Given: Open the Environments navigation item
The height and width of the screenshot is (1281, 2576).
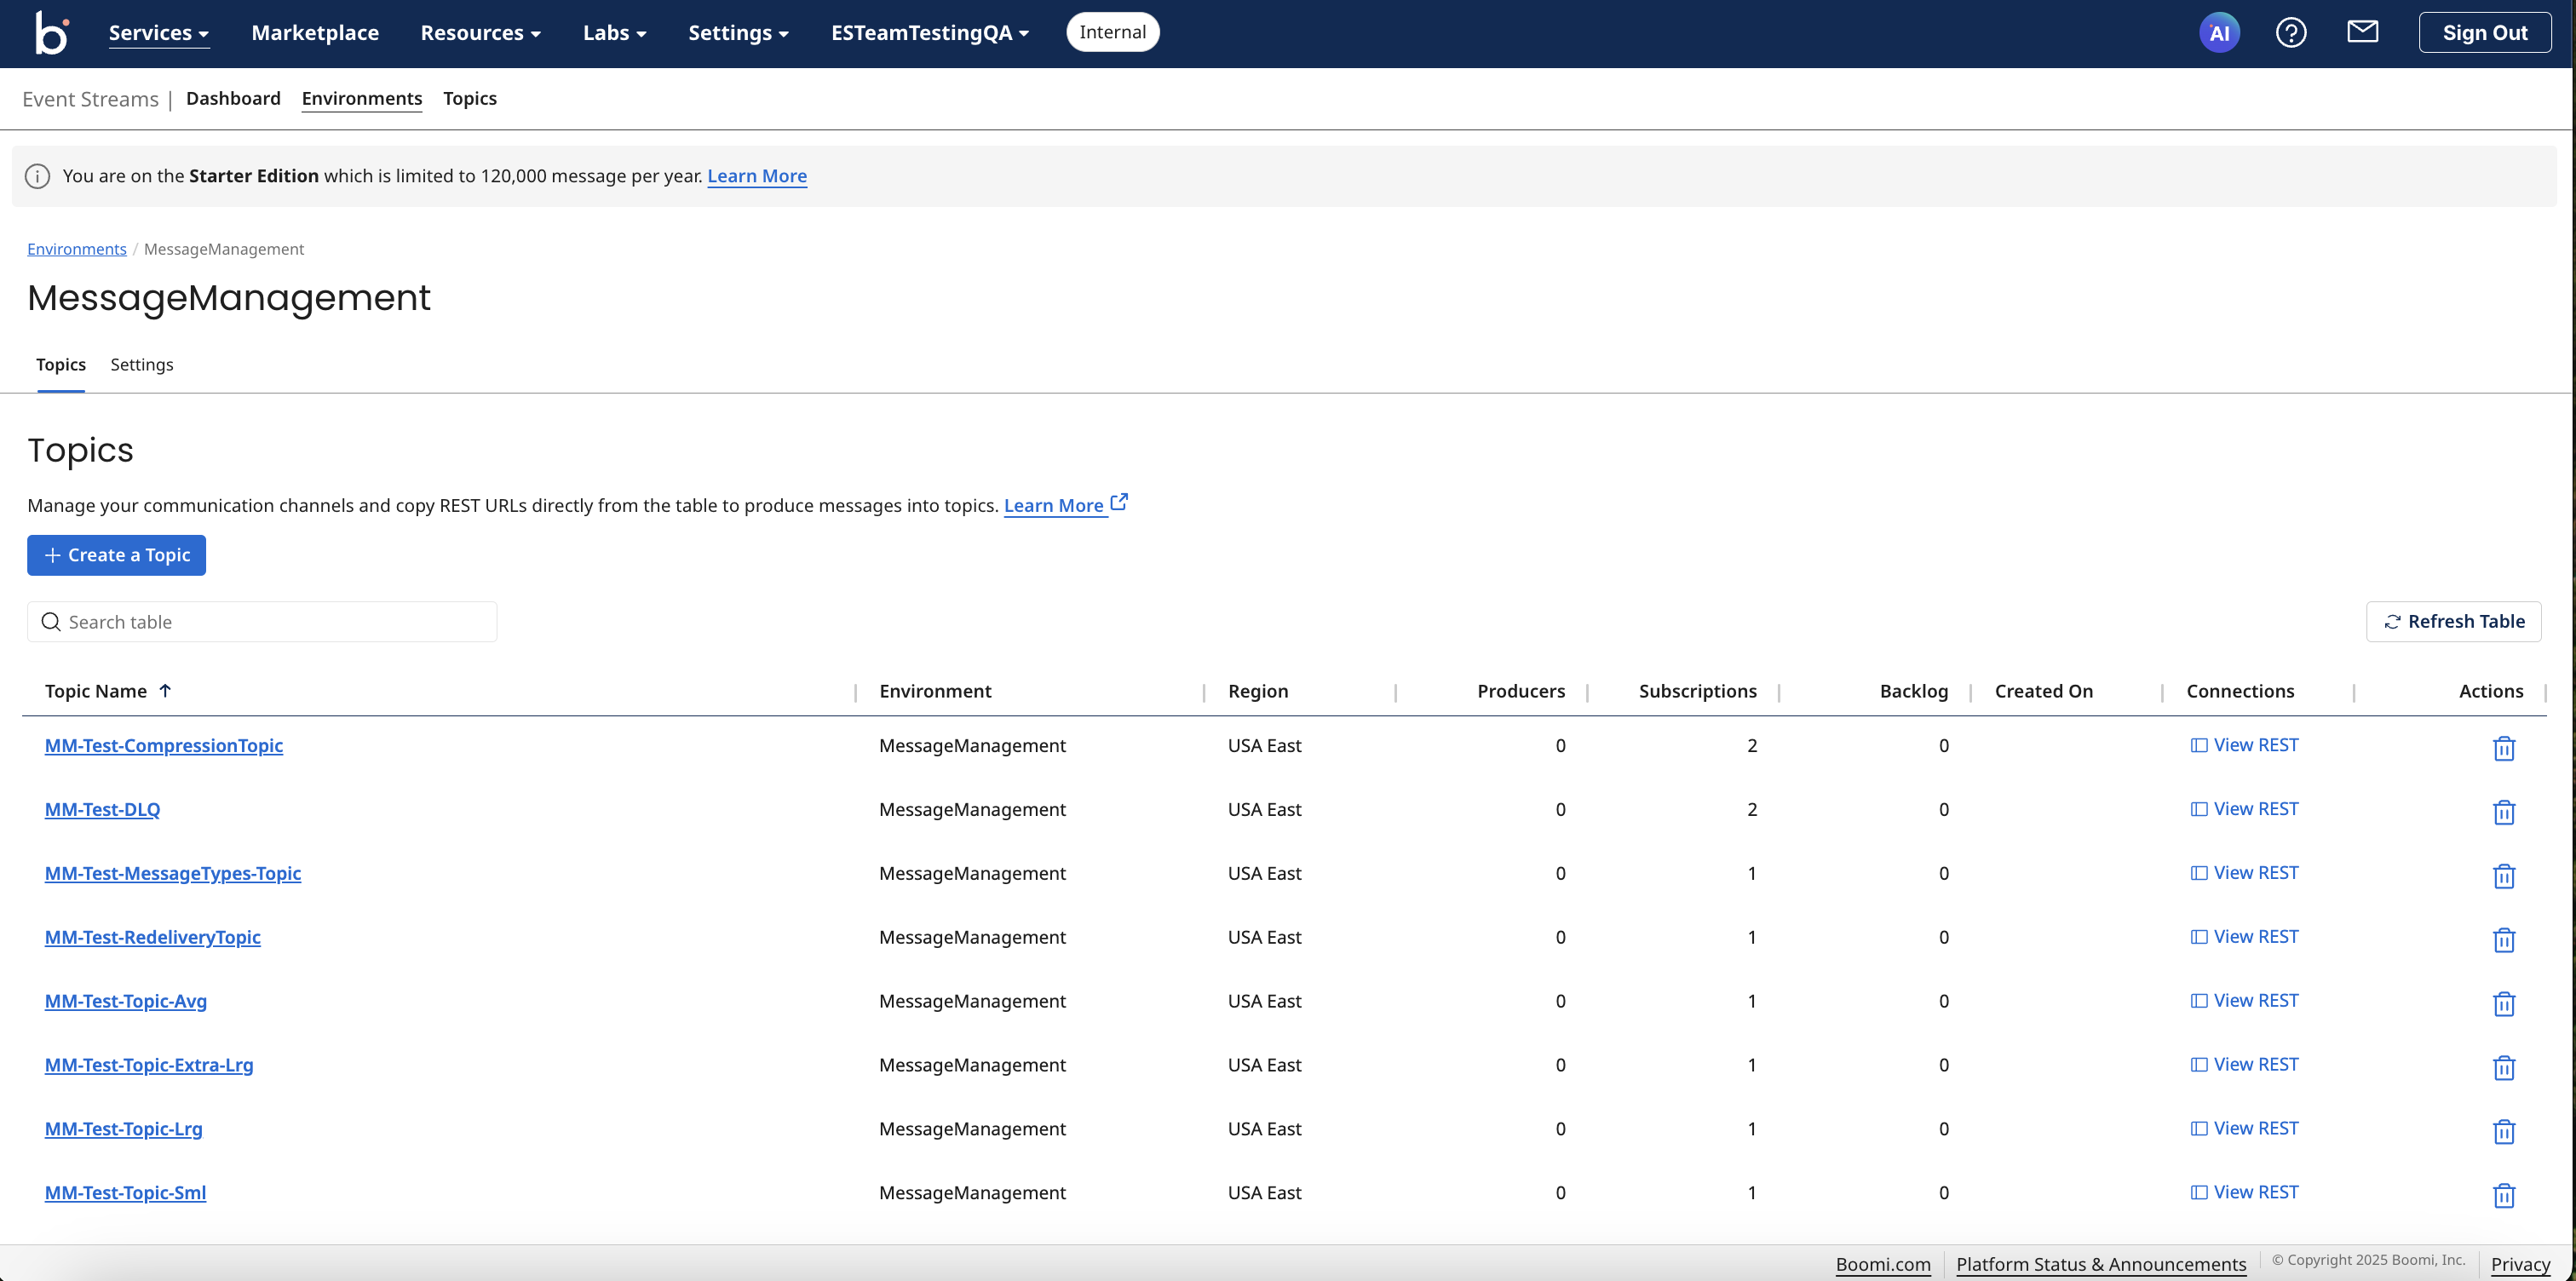Looking at the screenshot, I should (362, 98).
